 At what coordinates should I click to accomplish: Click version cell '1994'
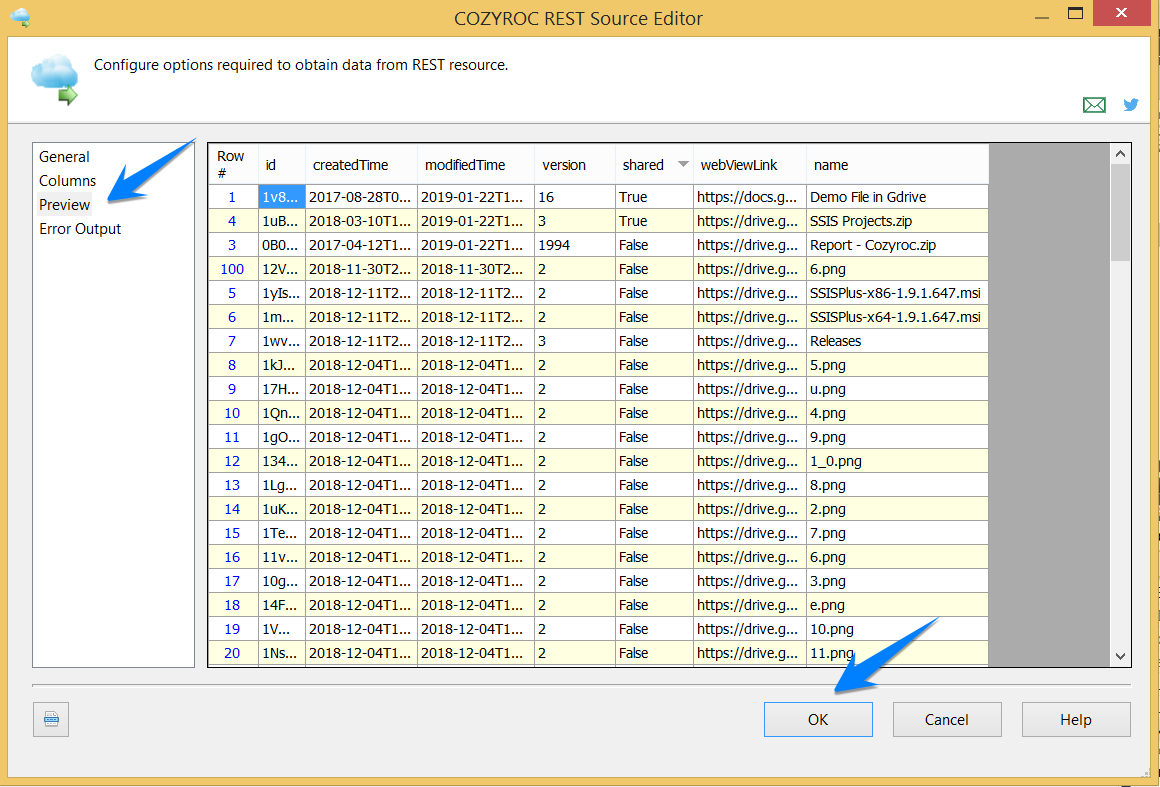pos(575,245)
